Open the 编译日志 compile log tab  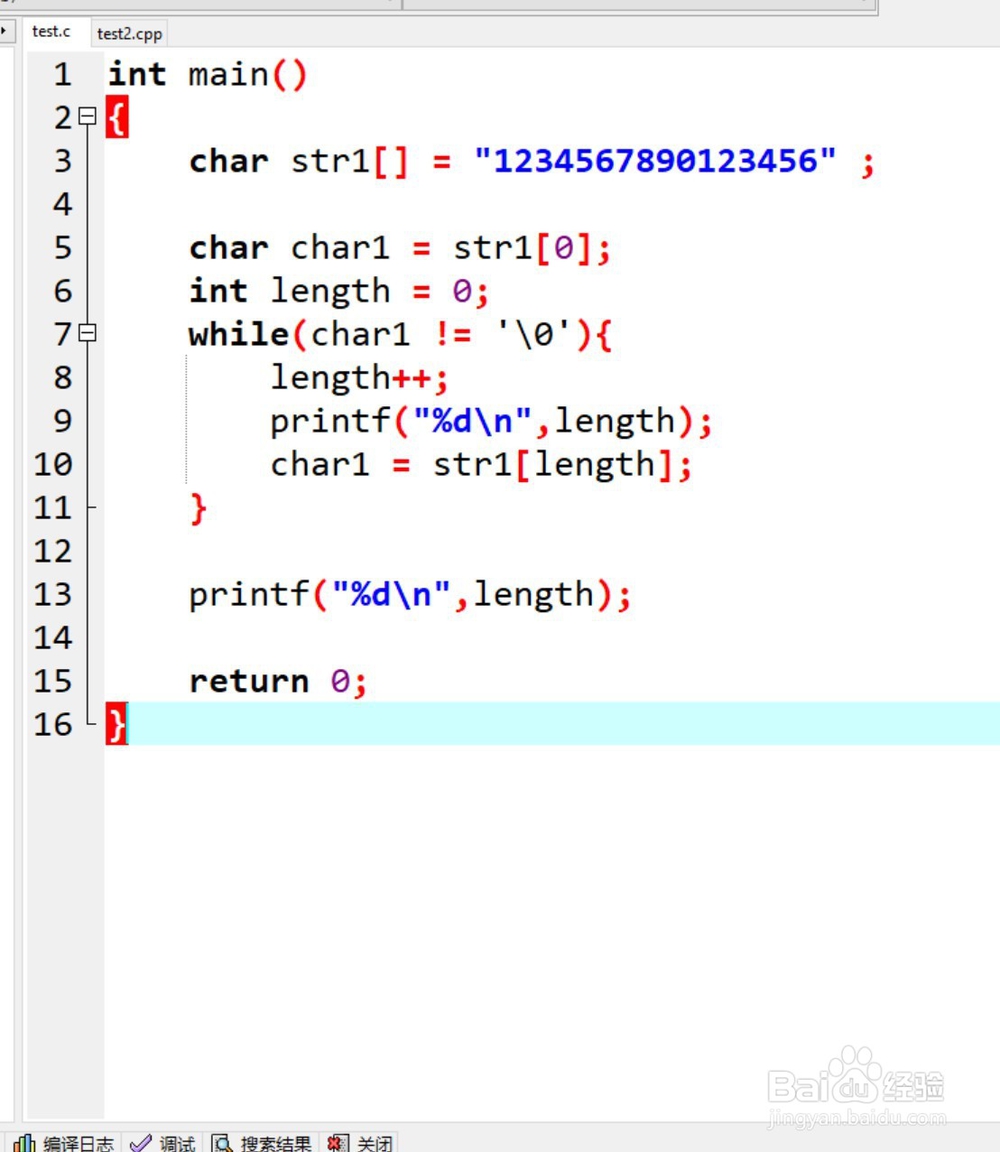click(x=64, y=1142)
